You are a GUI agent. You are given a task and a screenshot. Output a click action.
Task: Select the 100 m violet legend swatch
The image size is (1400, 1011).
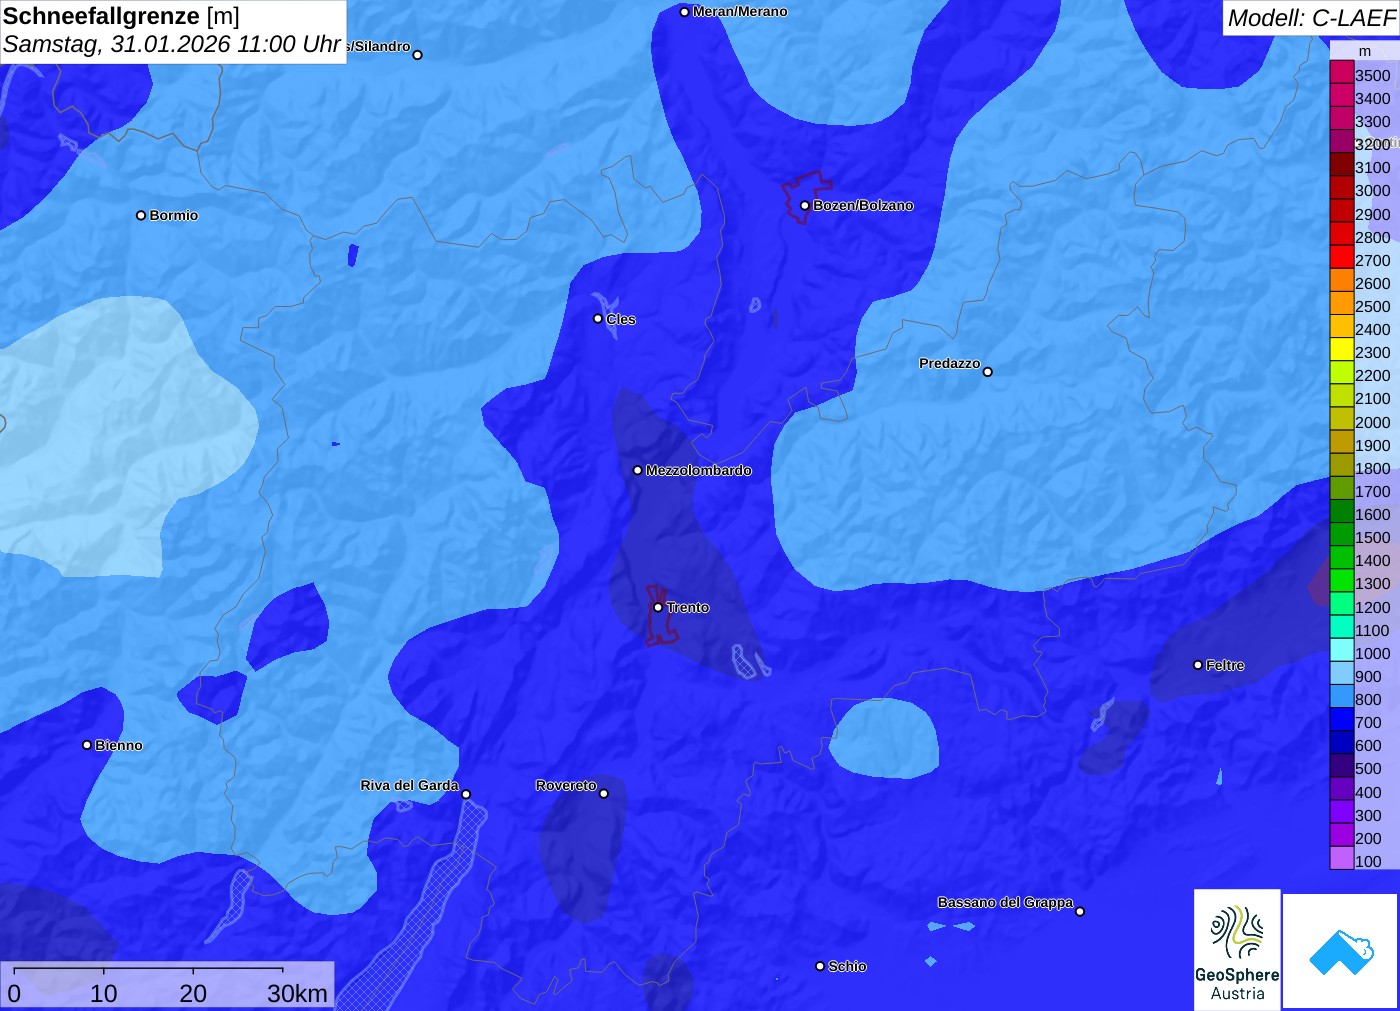(1342, 858)
